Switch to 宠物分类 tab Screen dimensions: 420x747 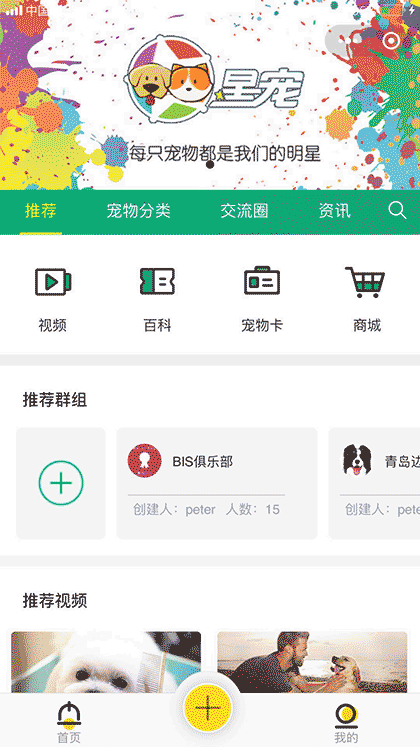(138, 211)
